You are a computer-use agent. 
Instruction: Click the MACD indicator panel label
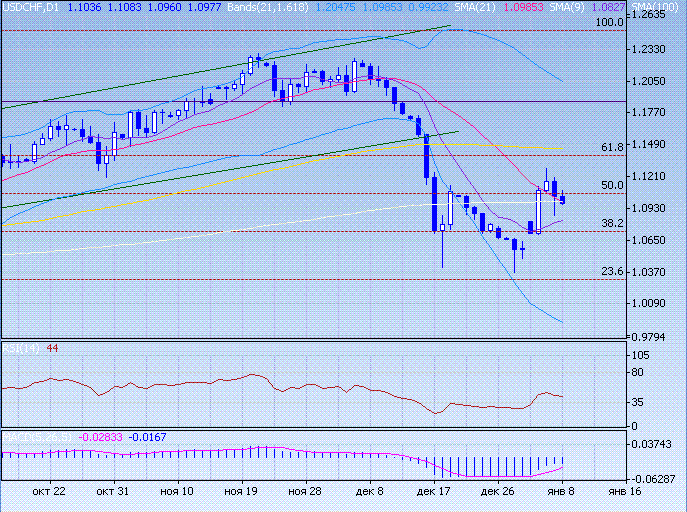[38, 437]
